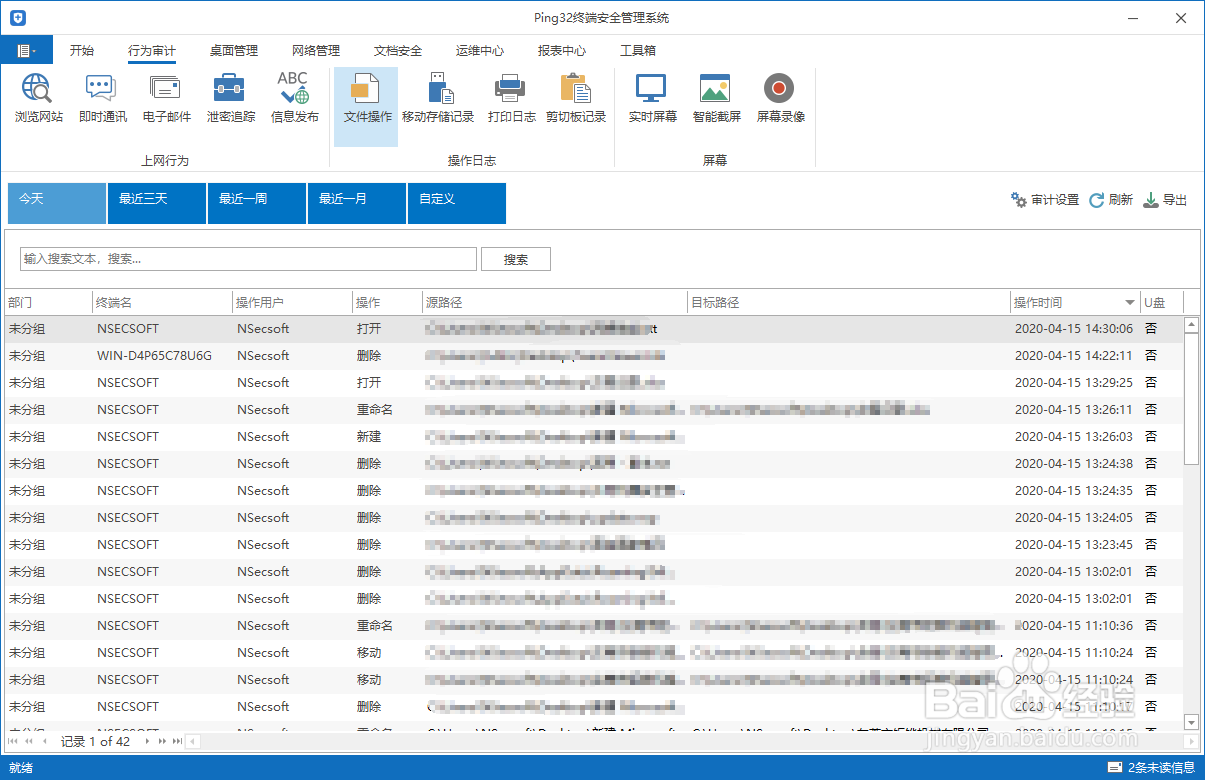Go to the next record arrow
Viewport: 1205px width, 780px height.
tap(147, 741)
